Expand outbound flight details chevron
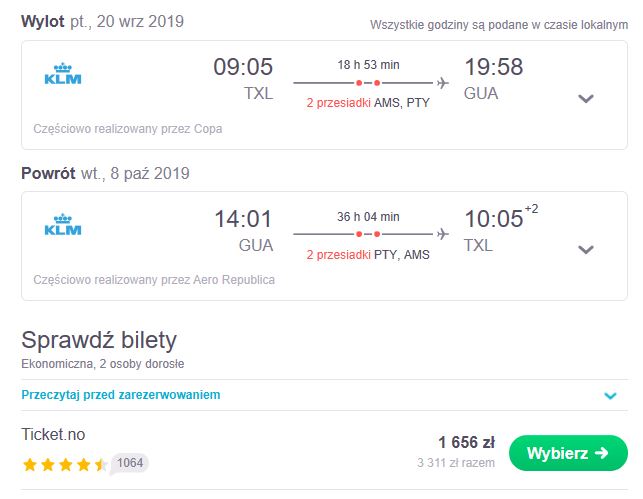 pos(586,98)
